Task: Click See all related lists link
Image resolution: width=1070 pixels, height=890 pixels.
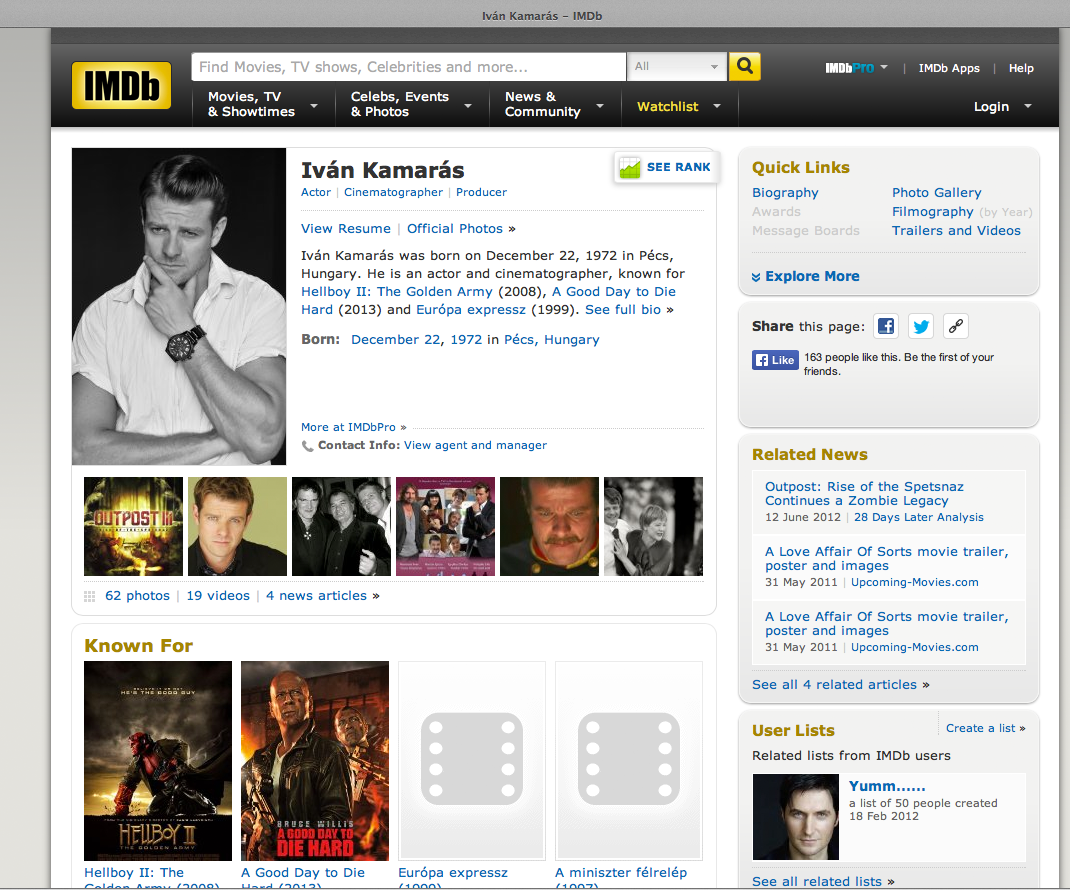Action: [x=817, y=881]
